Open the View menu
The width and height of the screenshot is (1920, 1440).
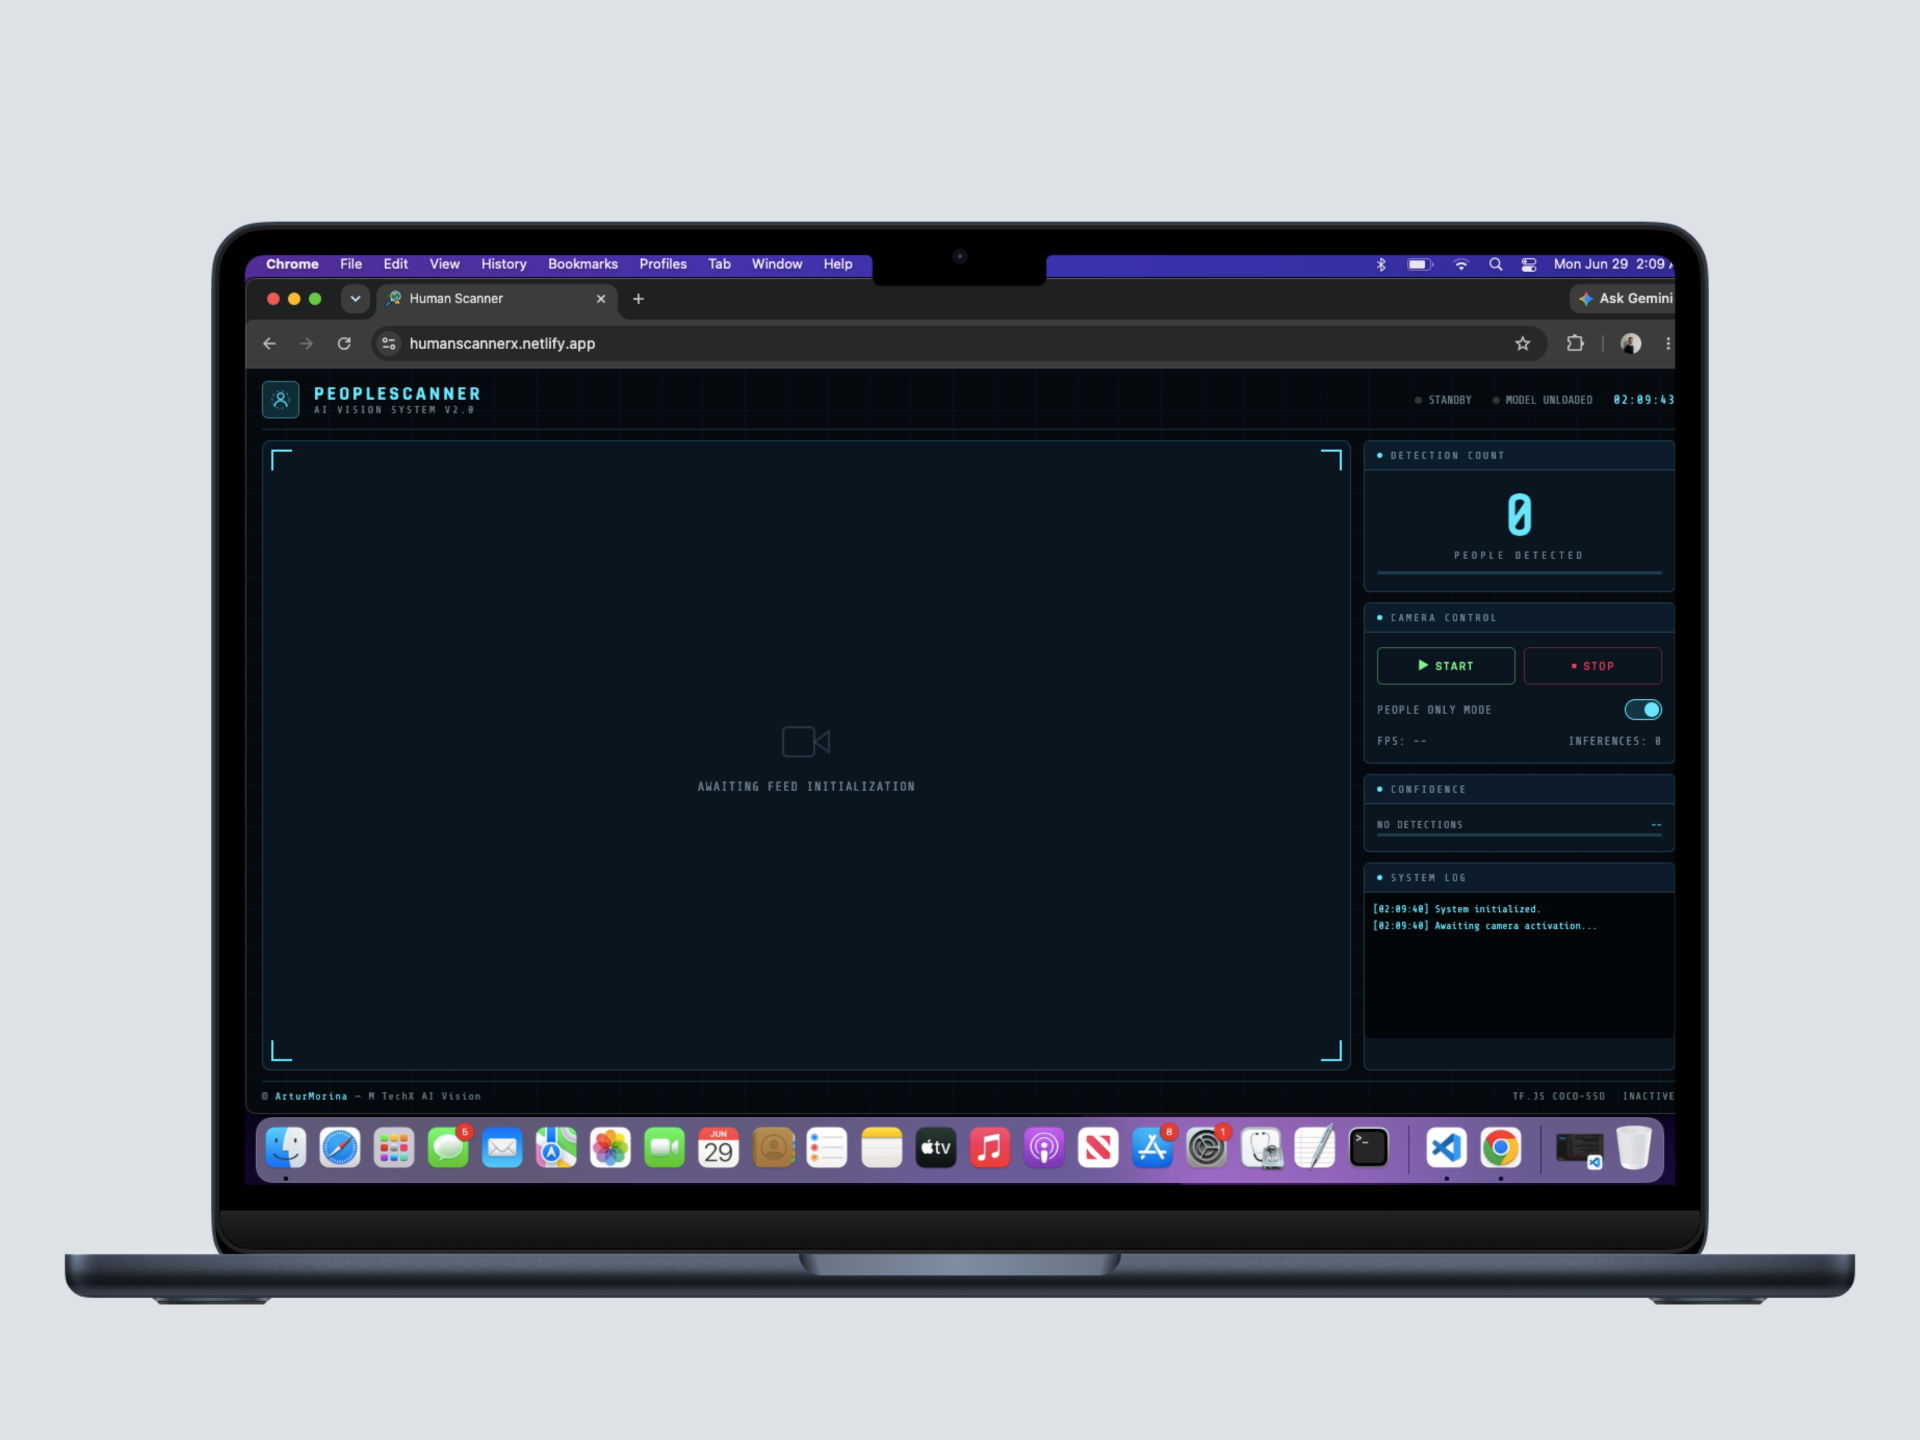coord(445,265)
